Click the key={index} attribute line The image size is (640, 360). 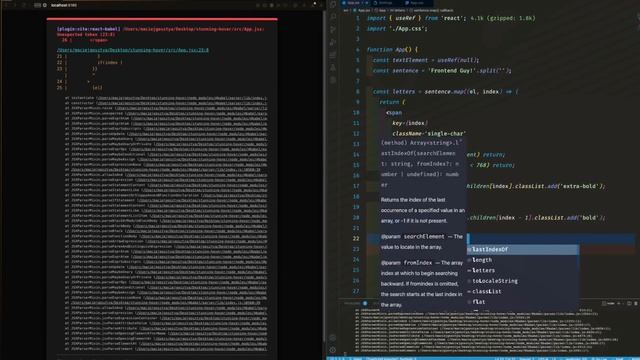pos(410,123)
